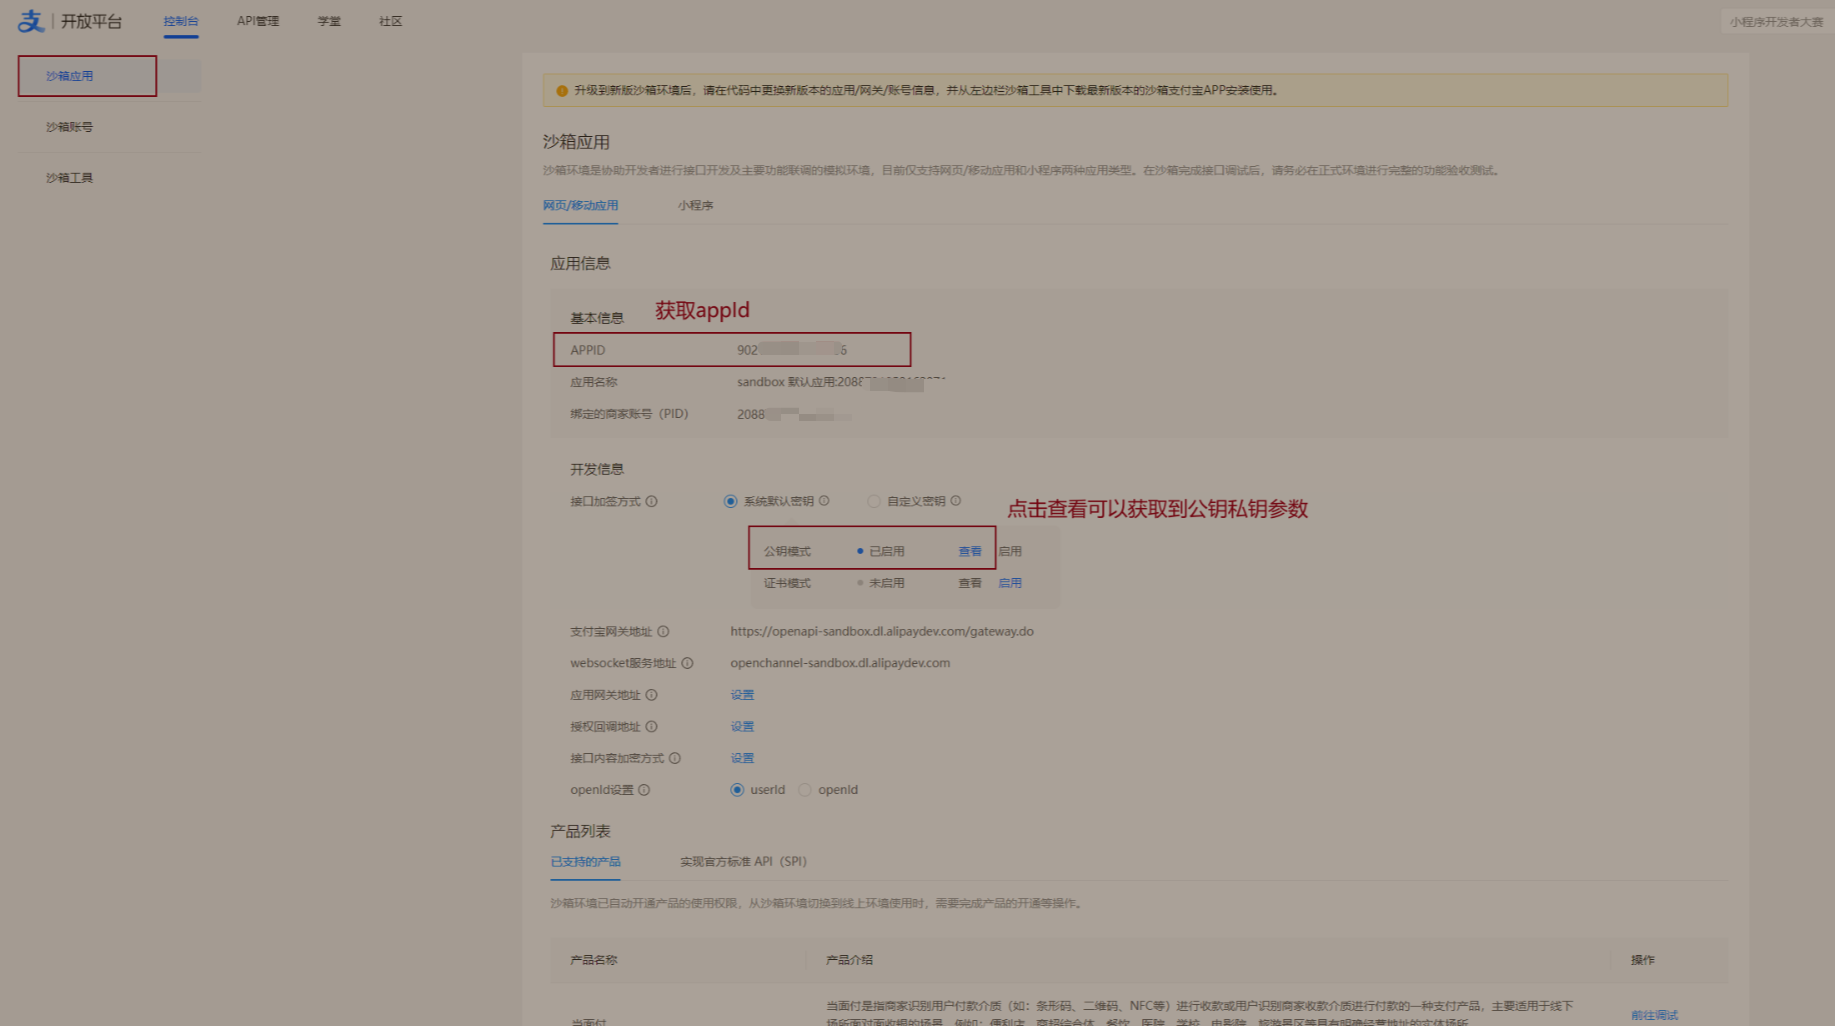Click the PID value starting with 2088
The height and width of the screenshot is (1026, 1835).
point(794,414)
